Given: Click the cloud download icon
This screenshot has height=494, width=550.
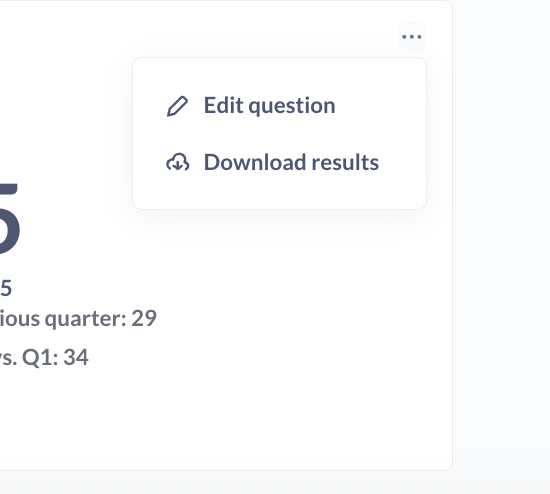Looking at the screenshot, I should [177, 162].
